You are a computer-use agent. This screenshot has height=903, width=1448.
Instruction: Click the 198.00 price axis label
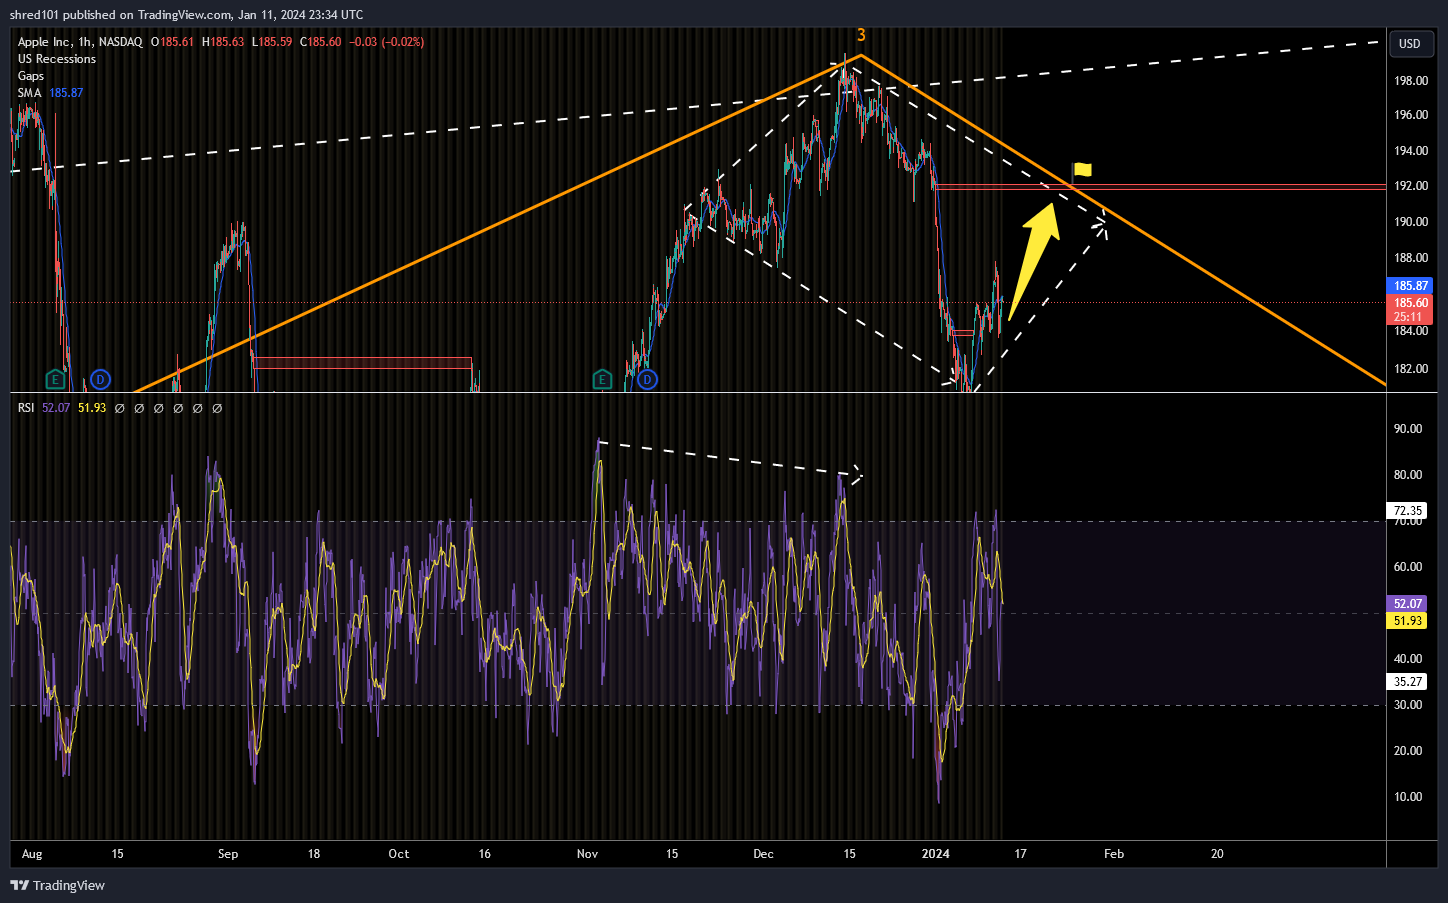(1411, 81)
